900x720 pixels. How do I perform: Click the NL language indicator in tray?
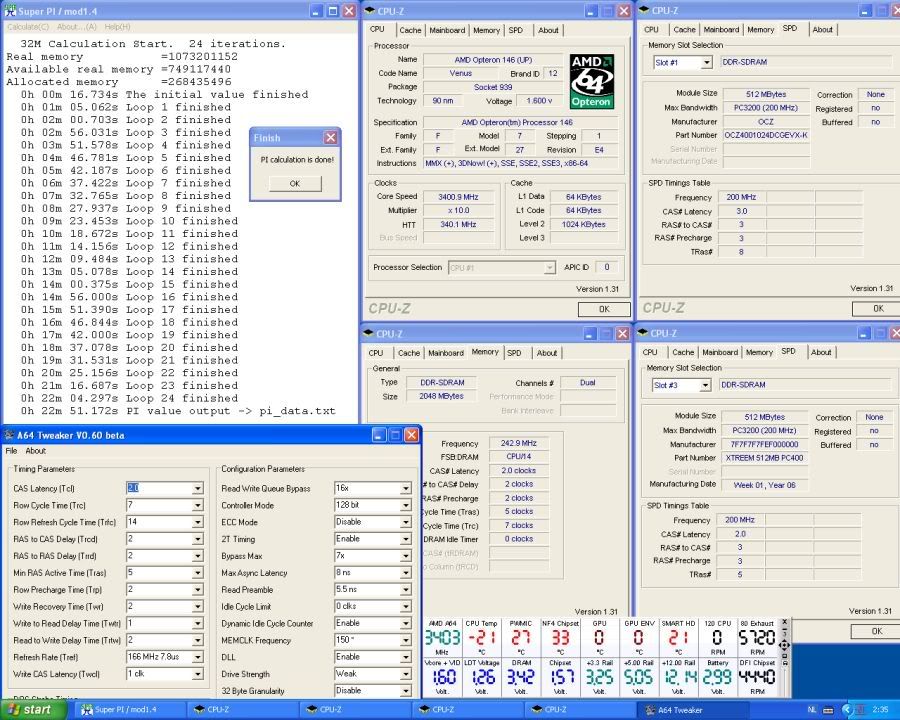[x=812, y=710]
